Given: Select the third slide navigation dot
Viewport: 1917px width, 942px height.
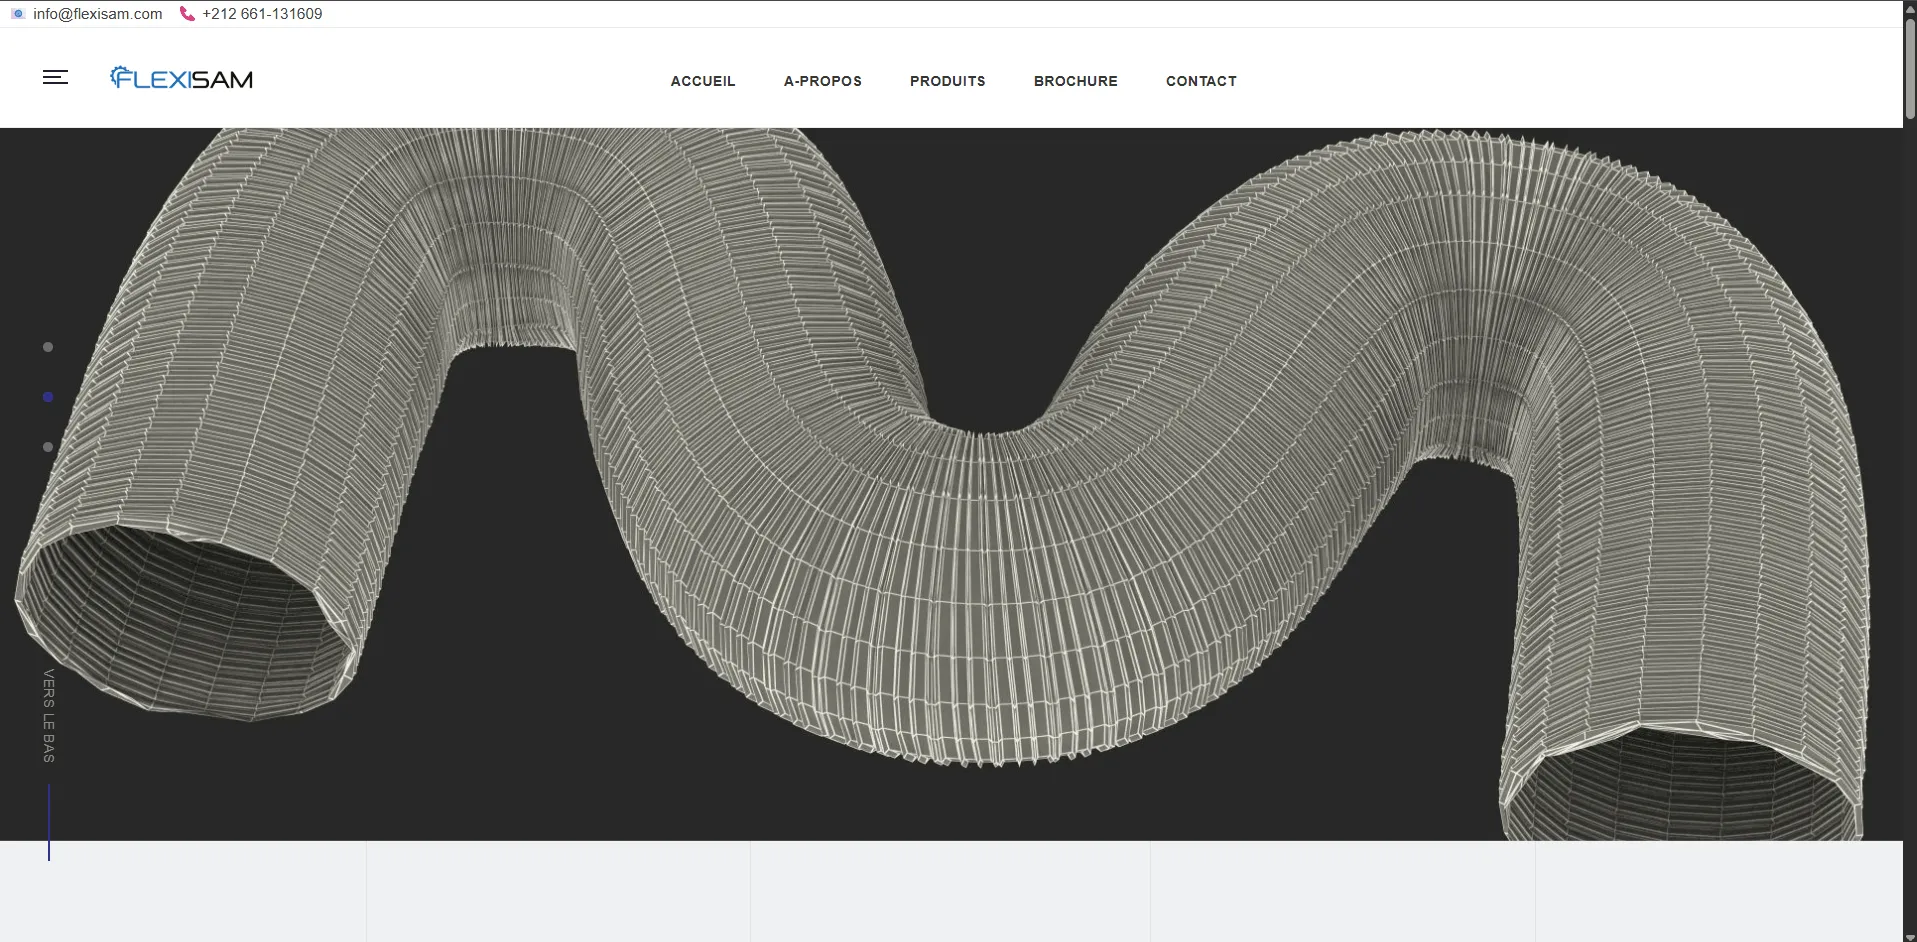Looking at the screenshot, I should (47, 448).
